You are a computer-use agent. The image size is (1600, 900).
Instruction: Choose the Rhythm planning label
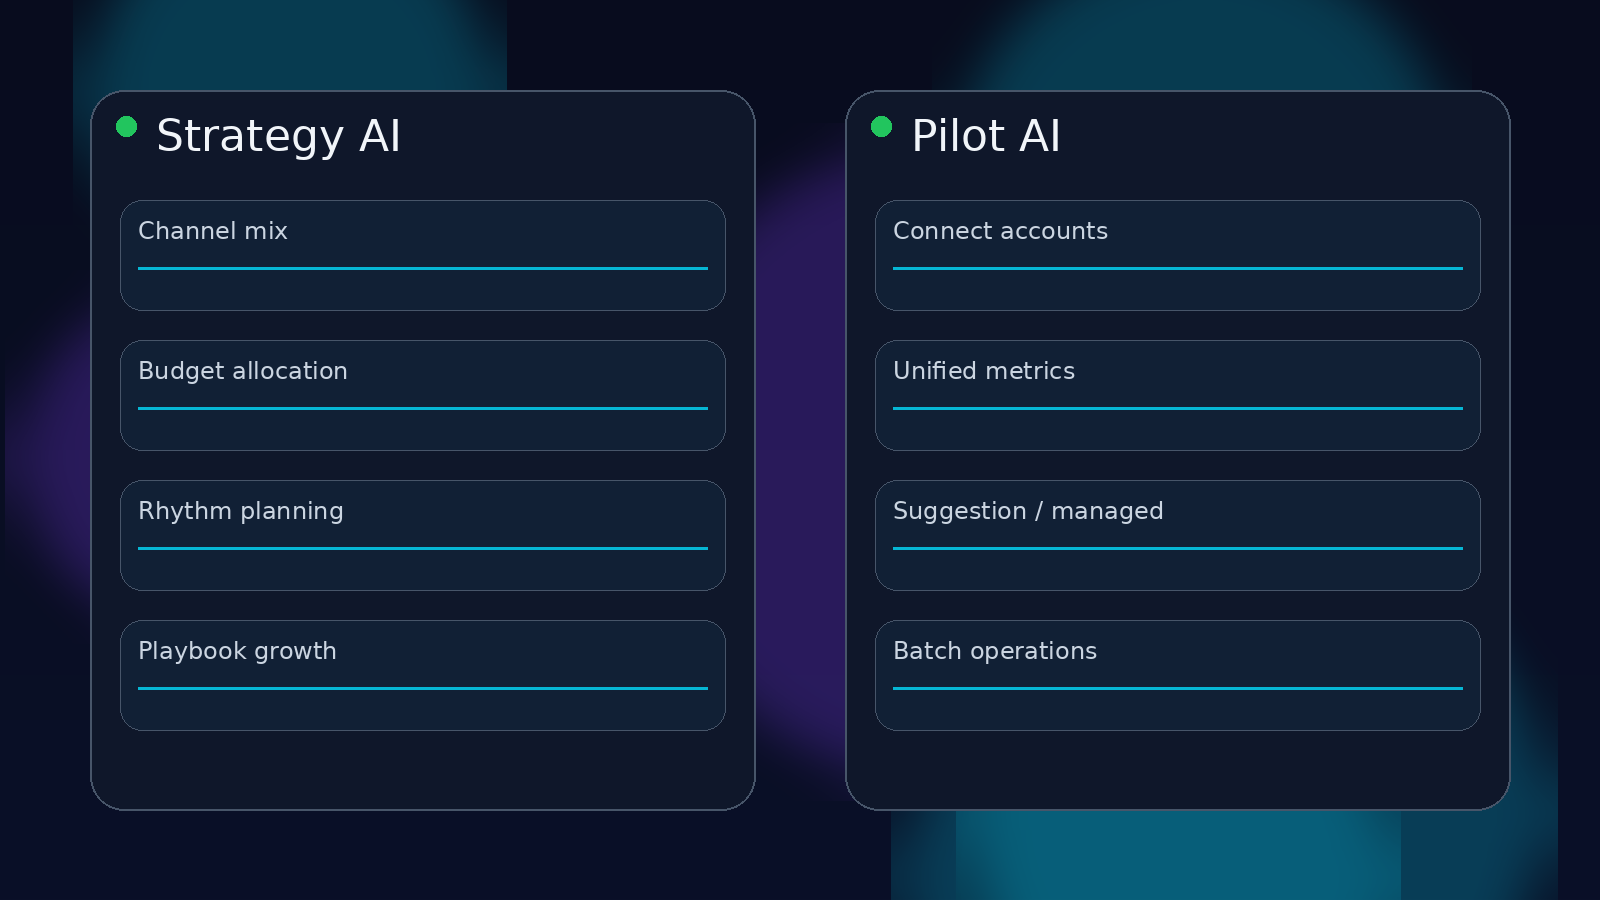click(241, 511)
